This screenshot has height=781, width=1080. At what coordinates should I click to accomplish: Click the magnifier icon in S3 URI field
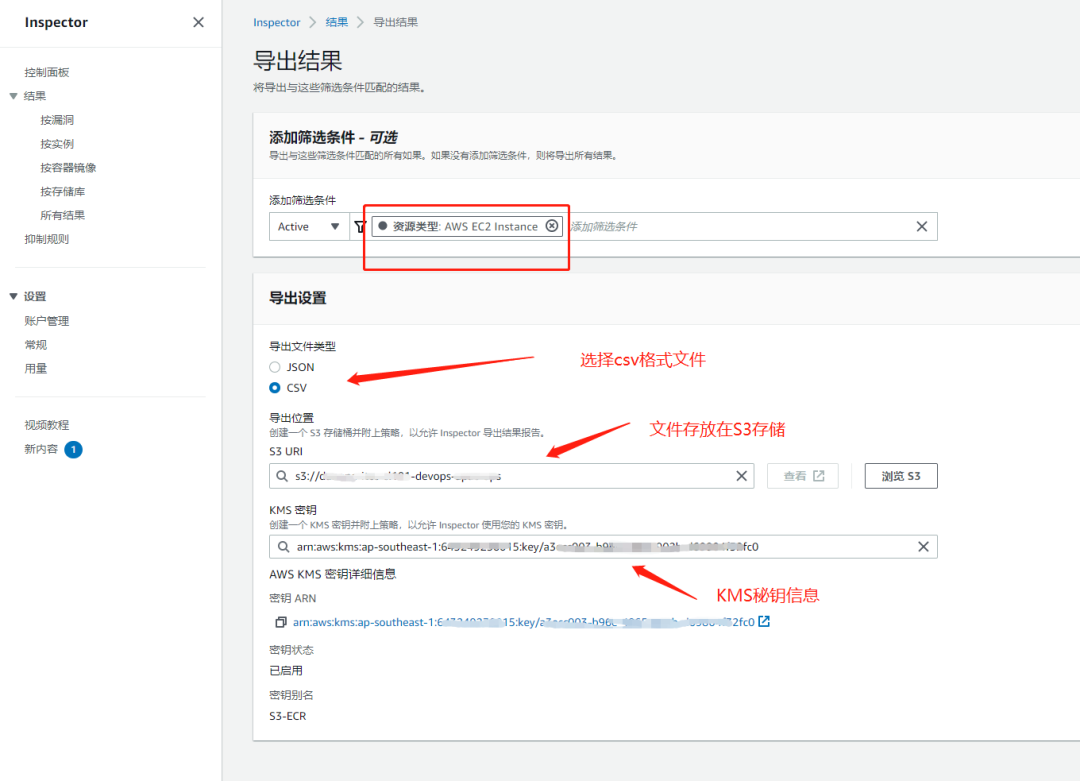click(283, 476)
